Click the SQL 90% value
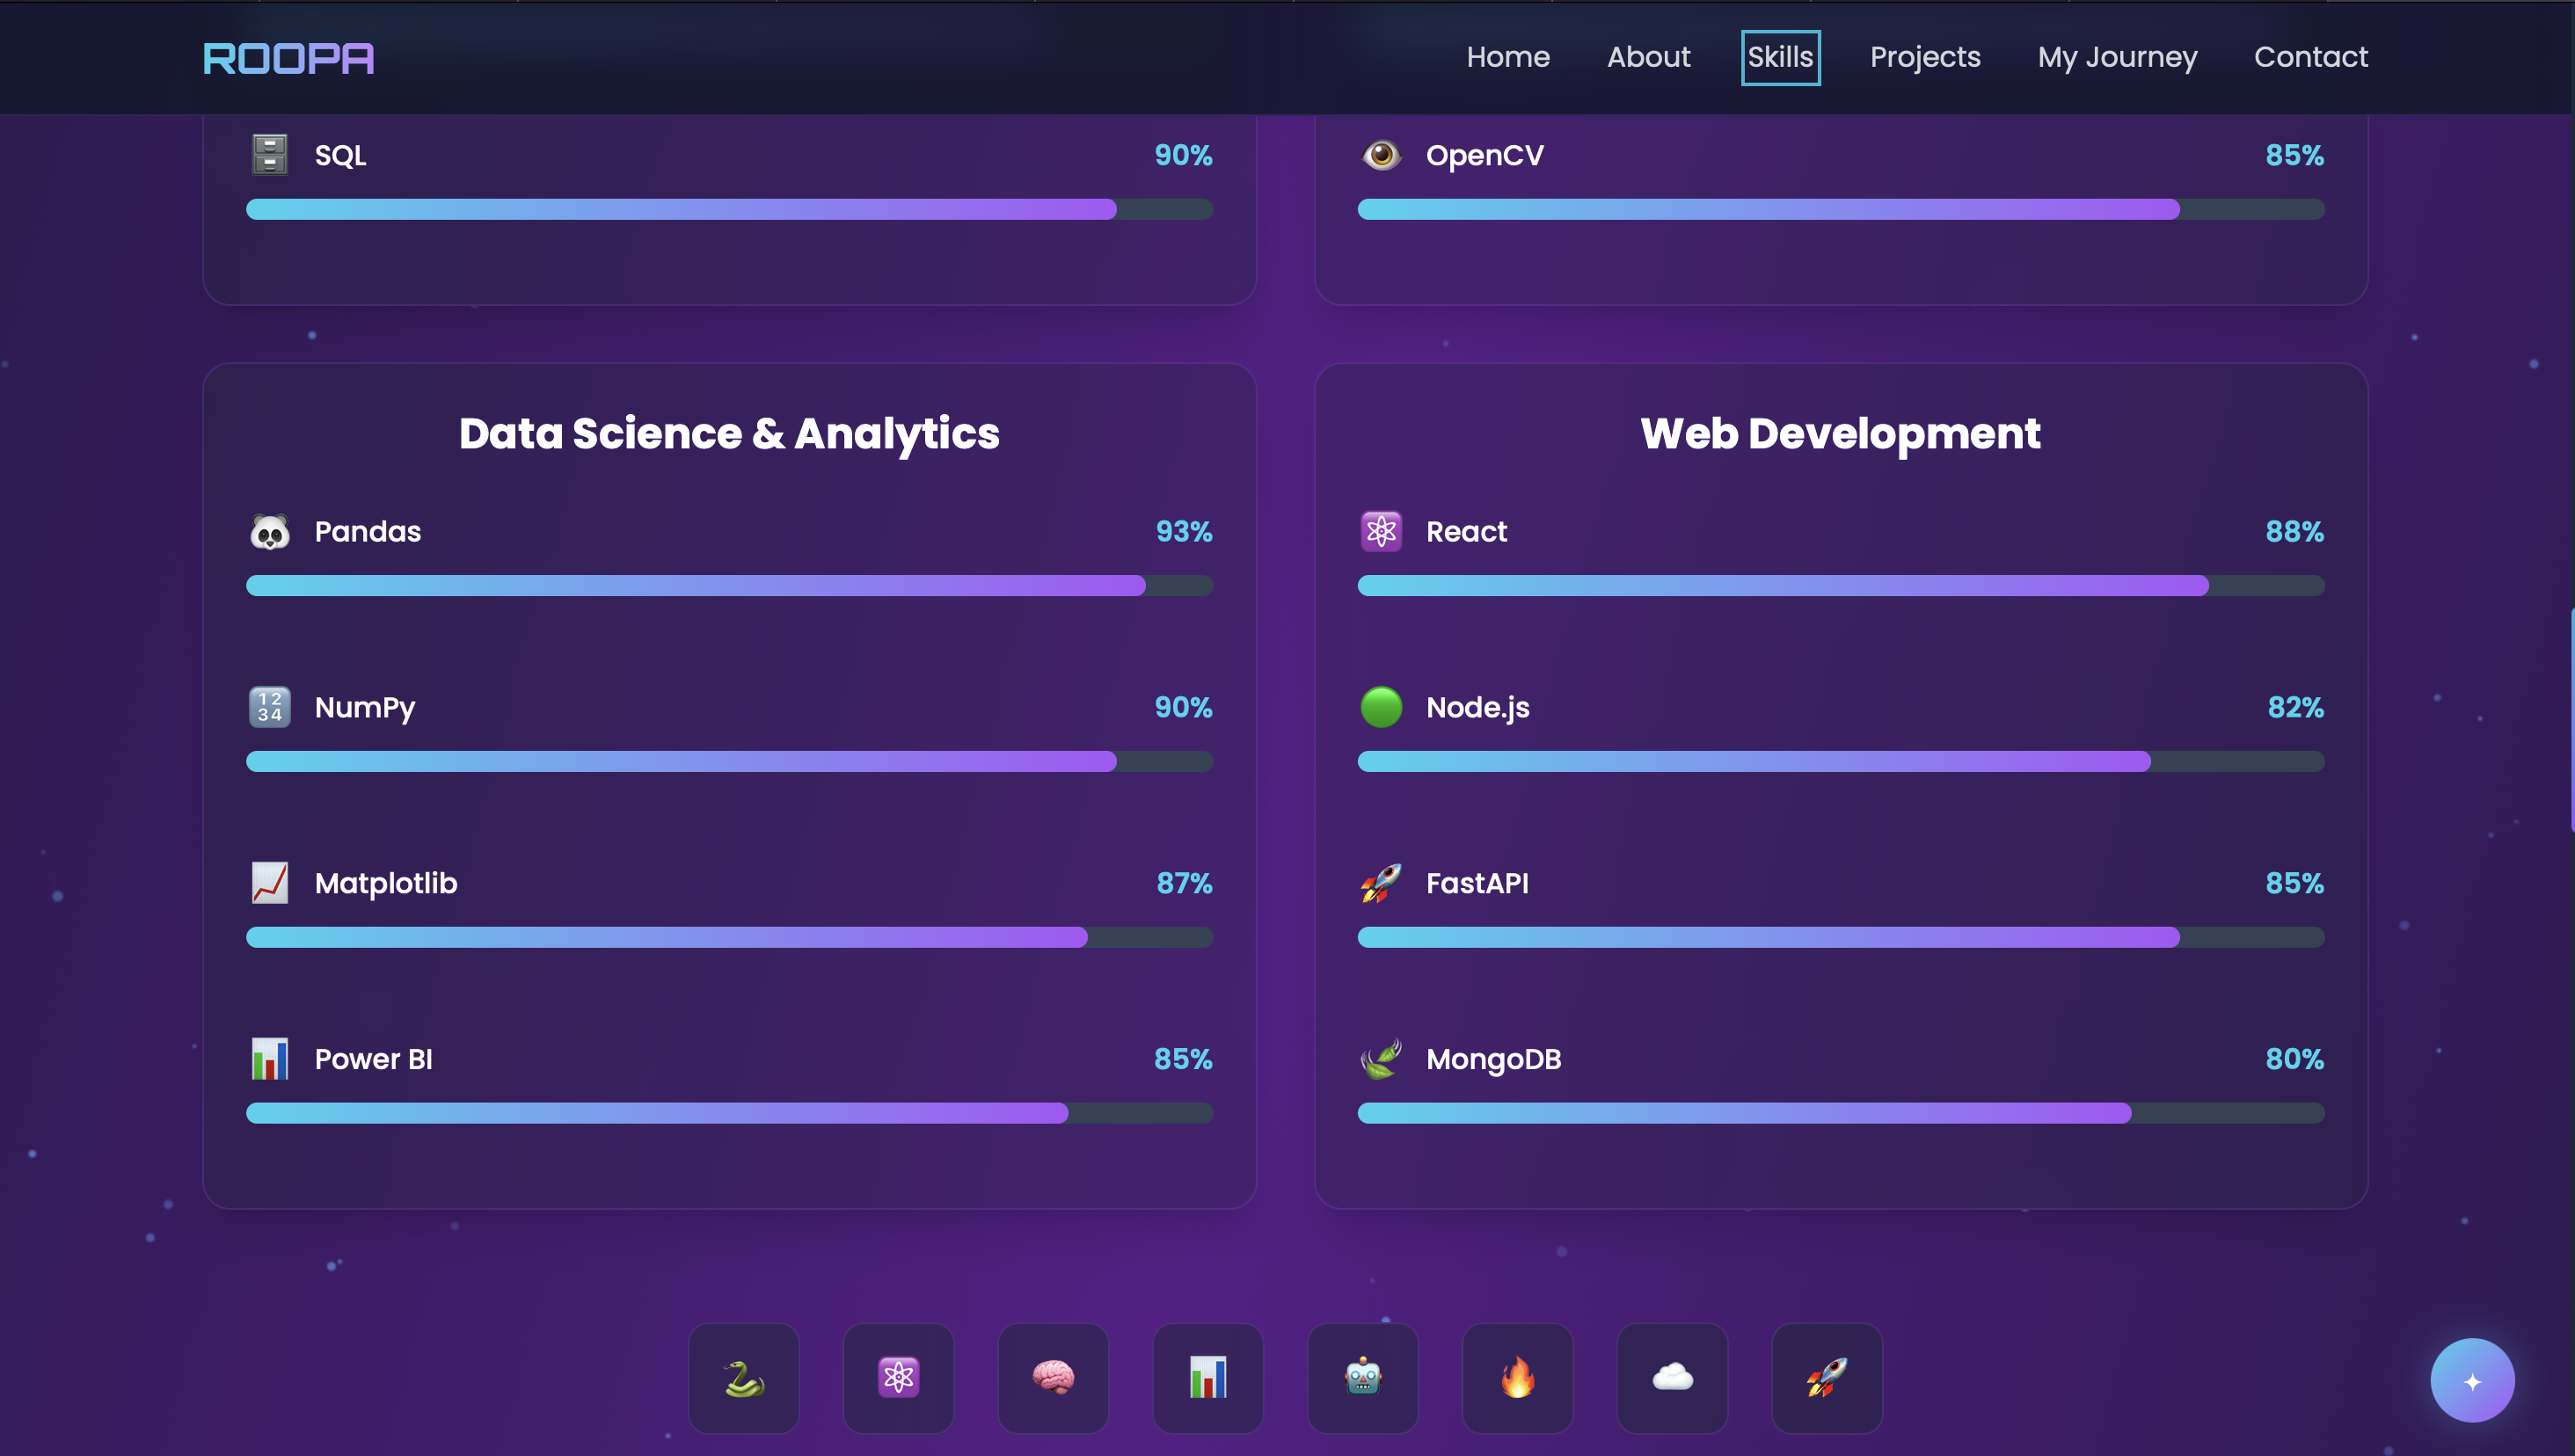The height and width of the screenshot is (1456, 2575). click(1184, 155)
